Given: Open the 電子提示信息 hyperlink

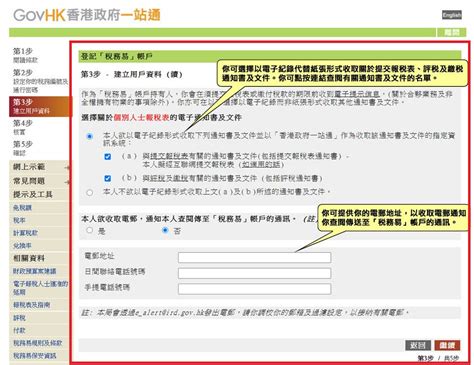Looking at the screenshot, I should (x=357, y=94).
